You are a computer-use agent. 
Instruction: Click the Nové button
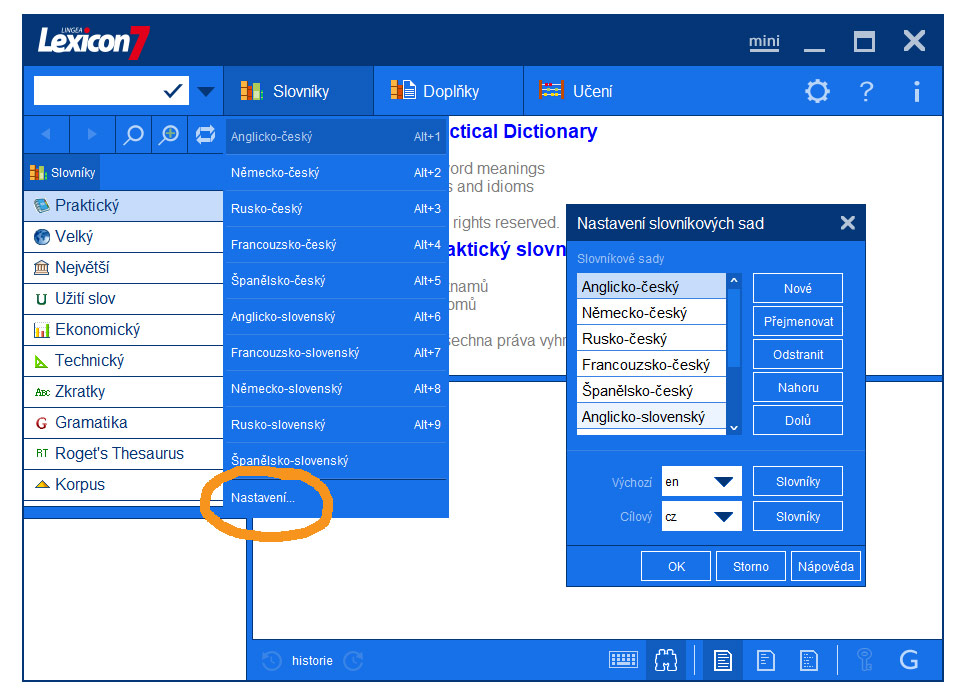click(x=798, y=288)
